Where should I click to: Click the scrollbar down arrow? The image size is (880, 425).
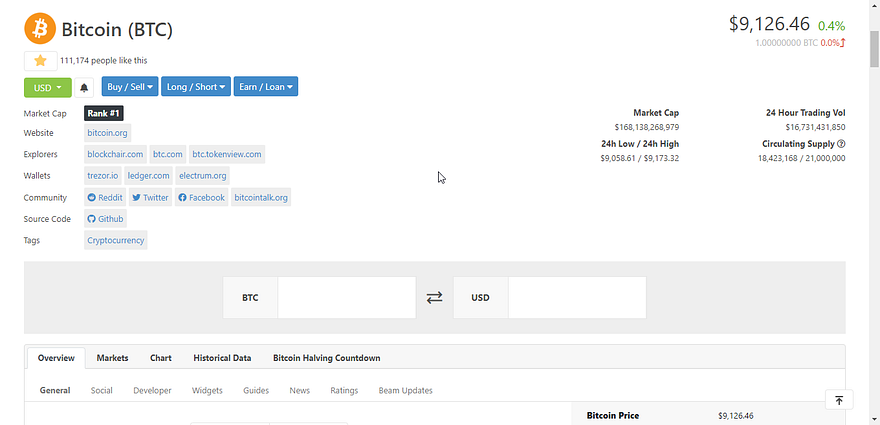[874, 419]
